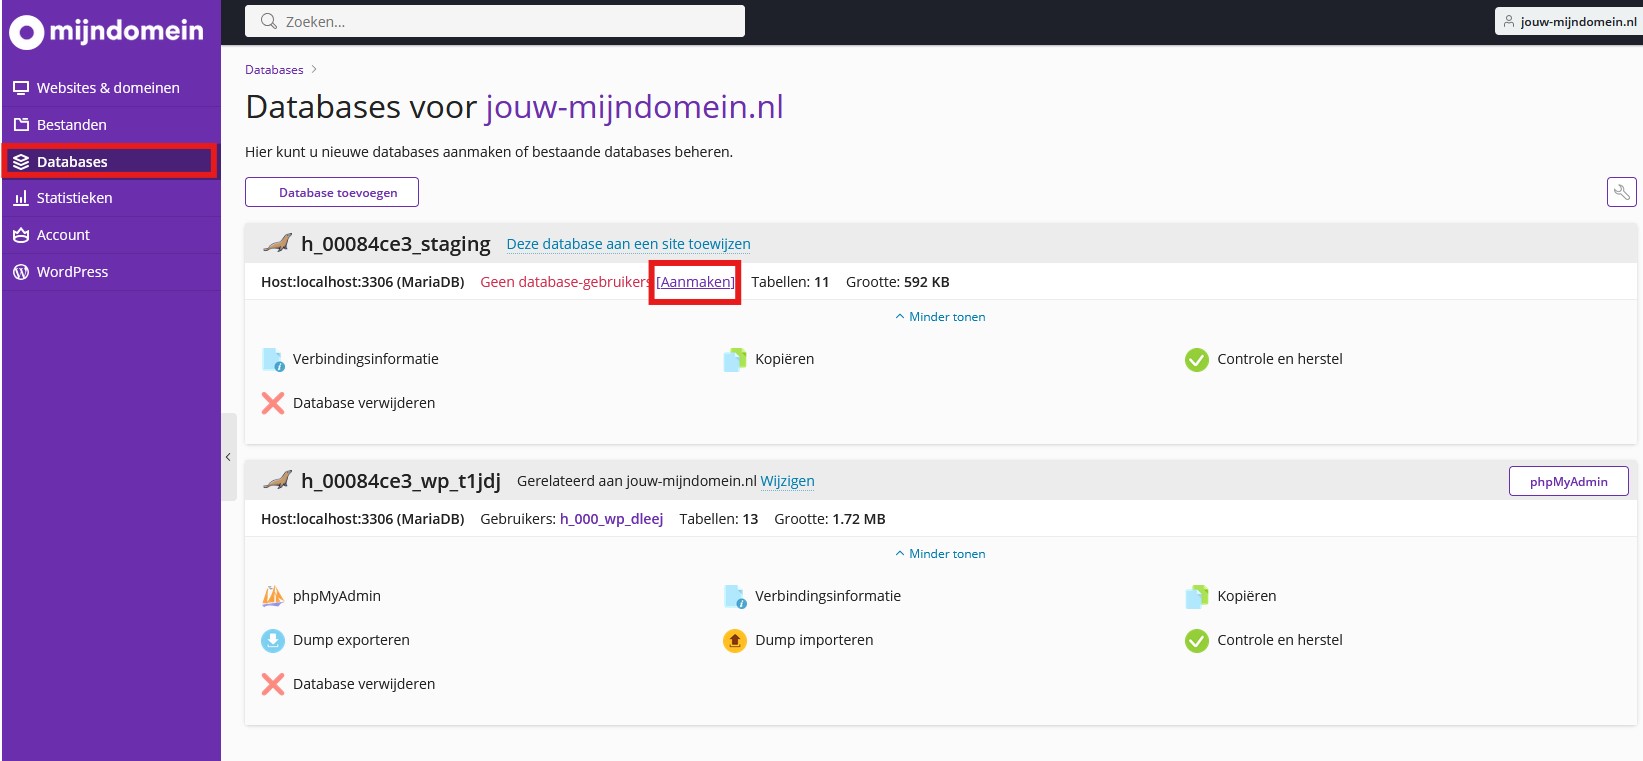
Task: Open WordPress section in sidebar
Action: [x=72, y=272]
